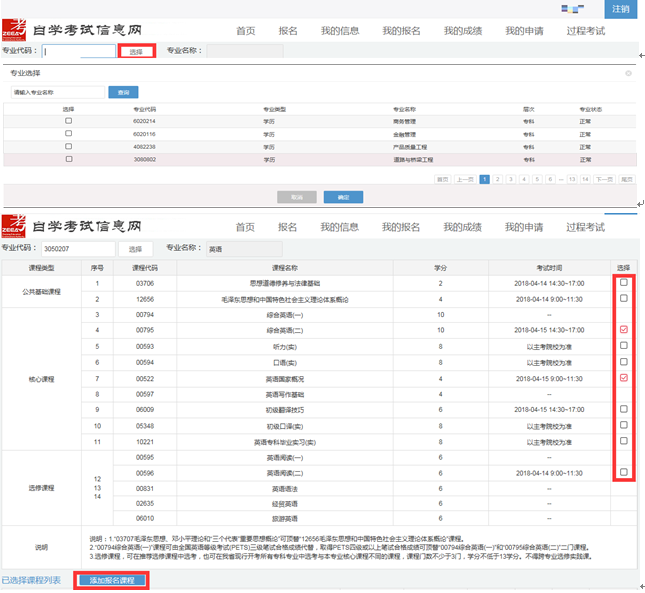This screenshot has height=593, width=645.
Task: Click the 注销 logout button
Action: point(620,9)
